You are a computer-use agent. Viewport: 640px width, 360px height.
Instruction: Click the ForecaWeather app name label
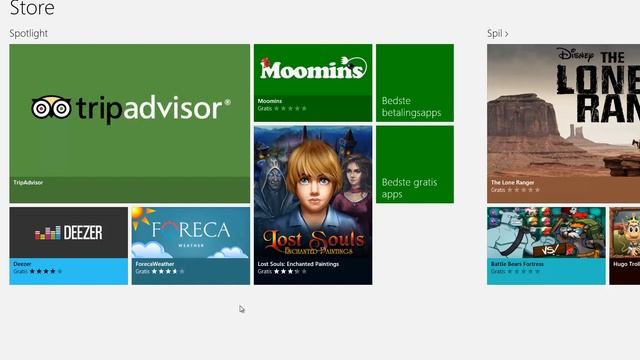click(x=155, y=264)
